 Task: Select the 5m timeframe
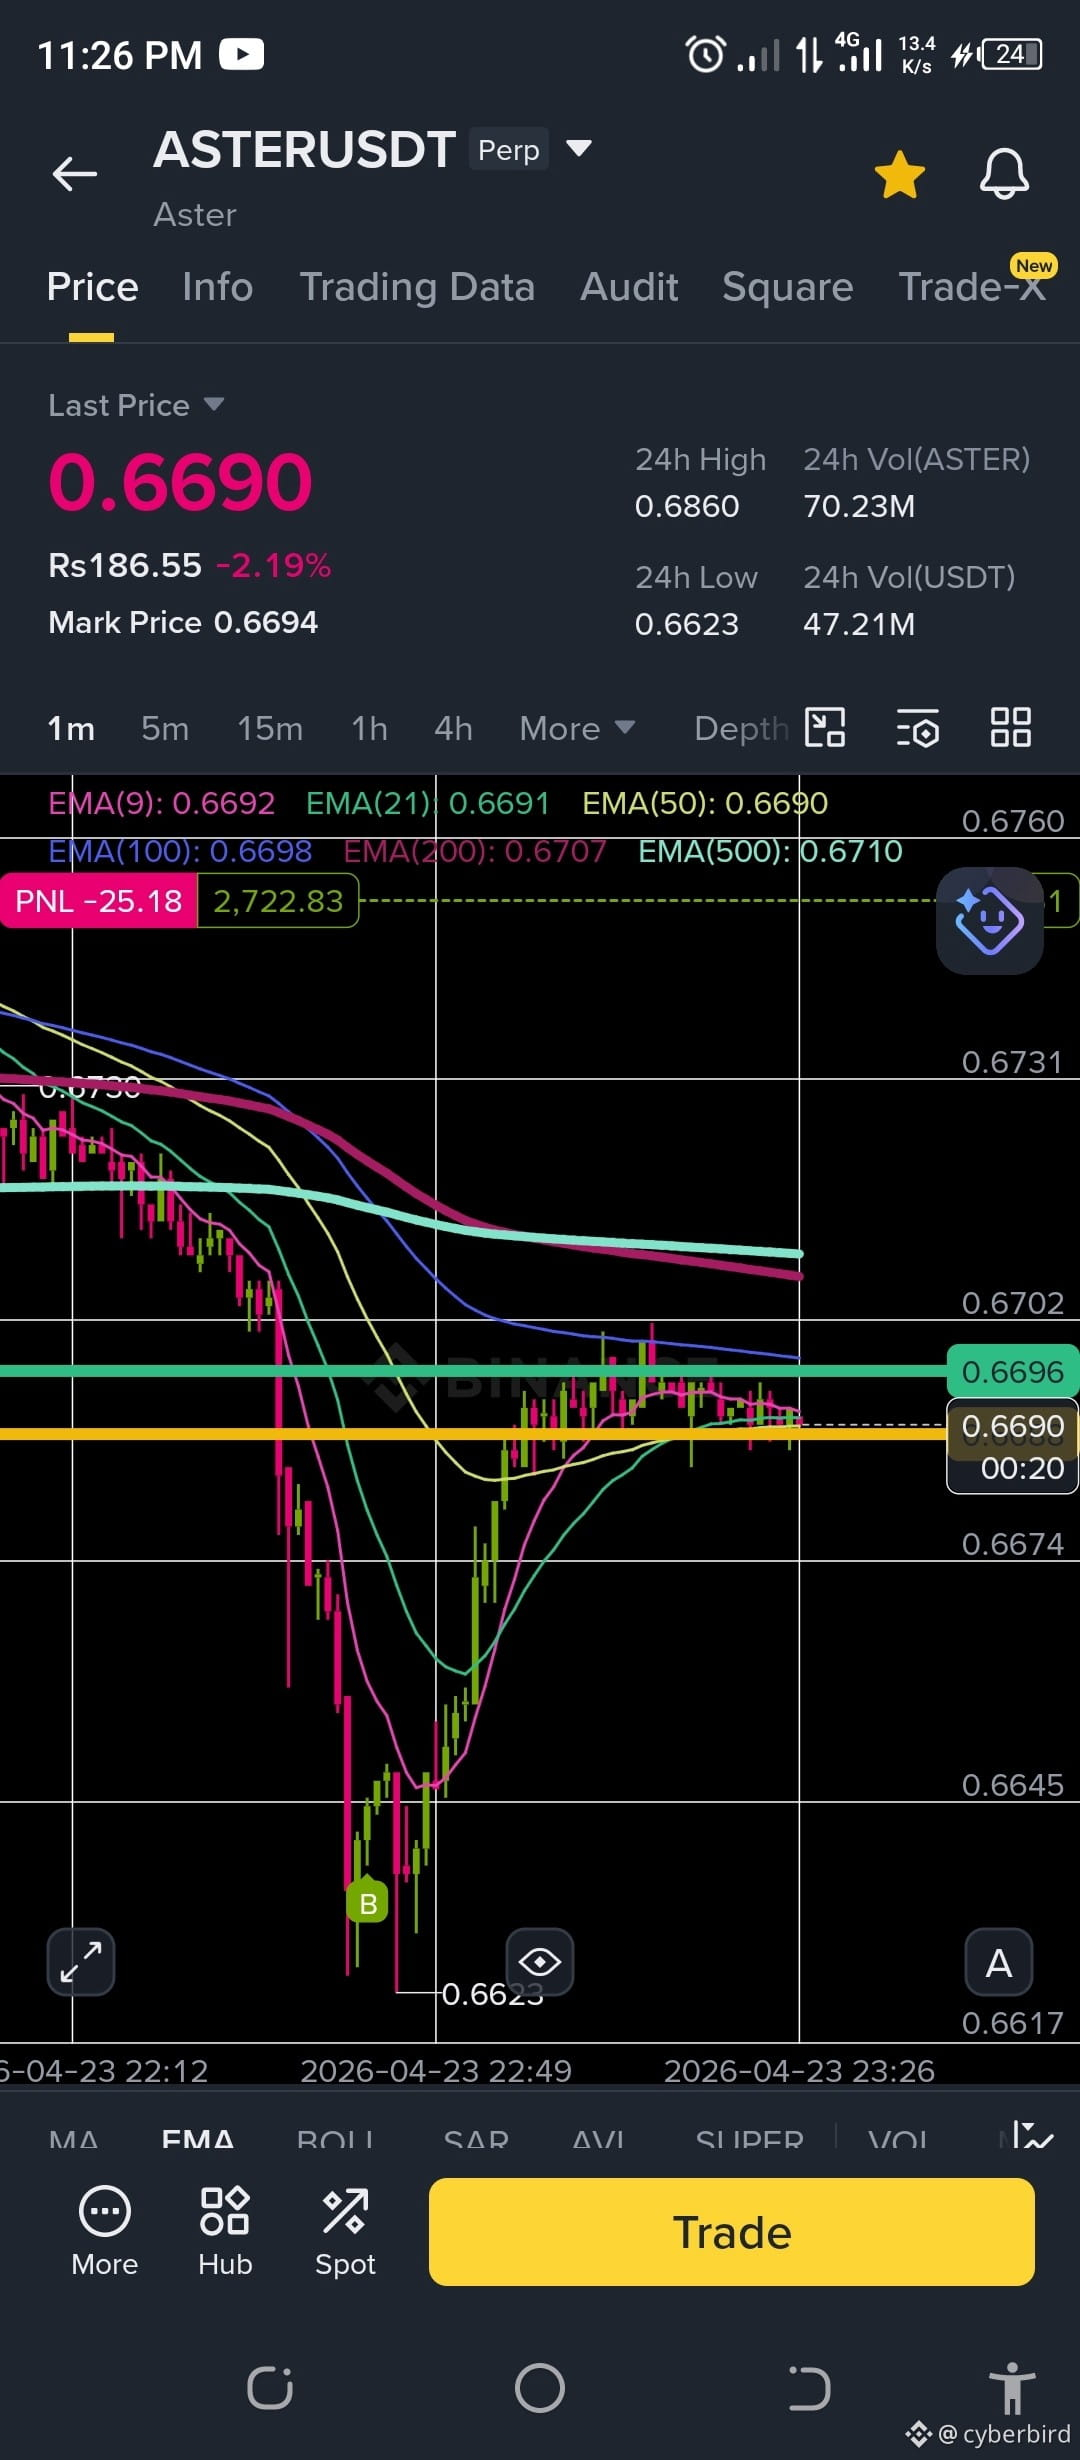point(165,729)
